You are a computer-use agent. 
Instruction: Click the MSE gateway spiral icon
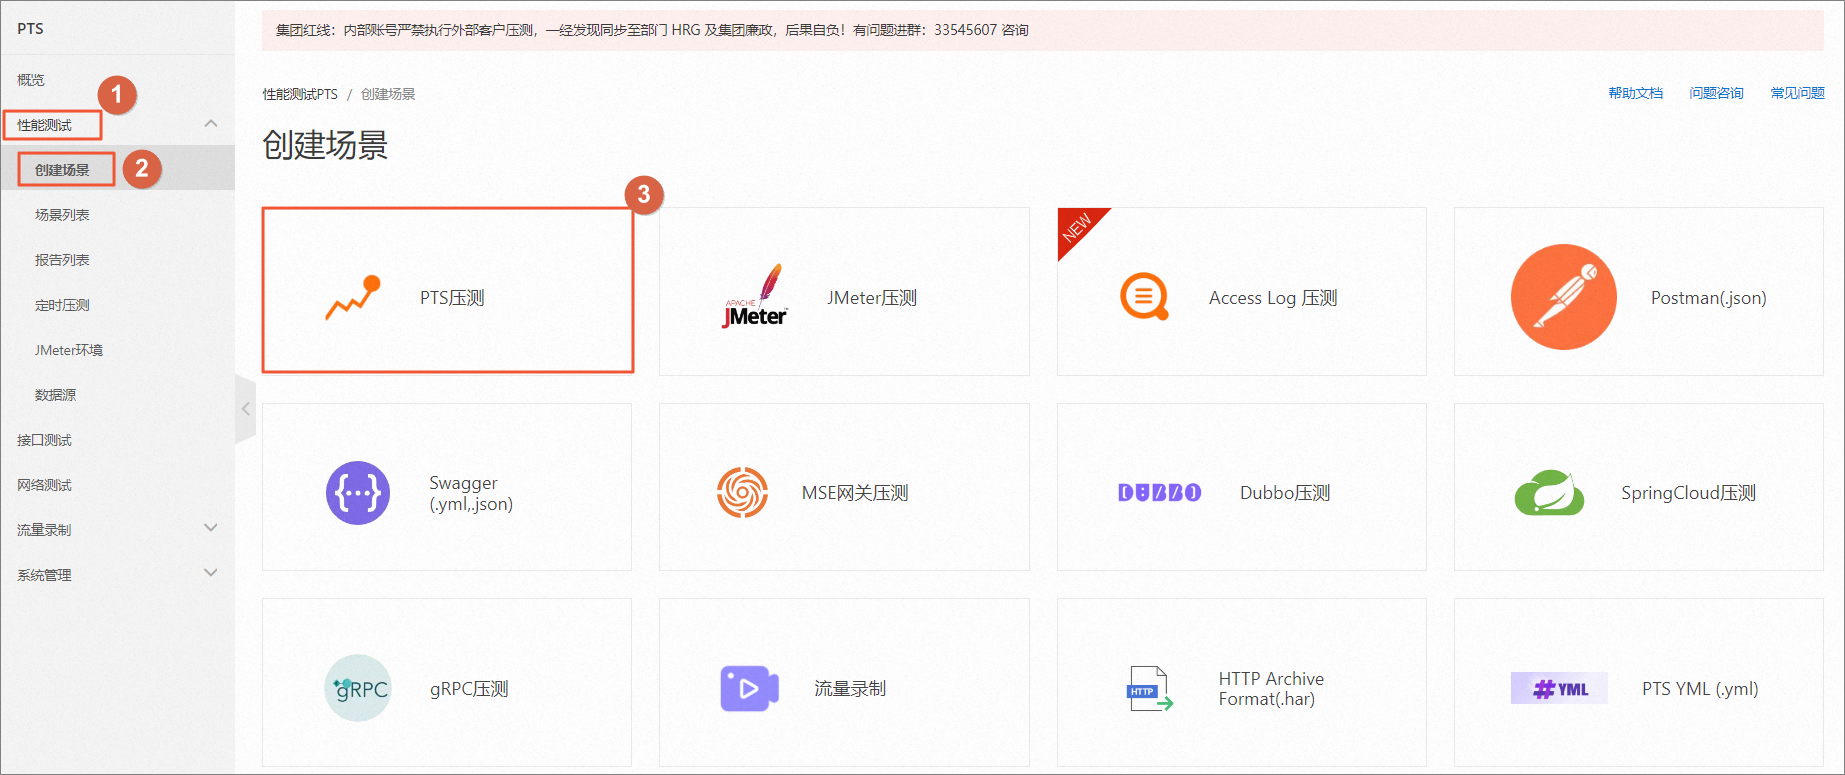[x=742, y=493]
